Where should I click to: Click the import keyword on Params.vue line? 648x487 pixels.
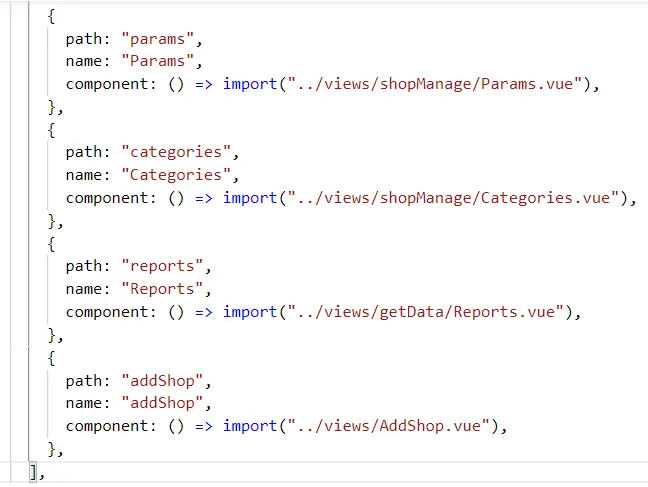coord(250,84)
